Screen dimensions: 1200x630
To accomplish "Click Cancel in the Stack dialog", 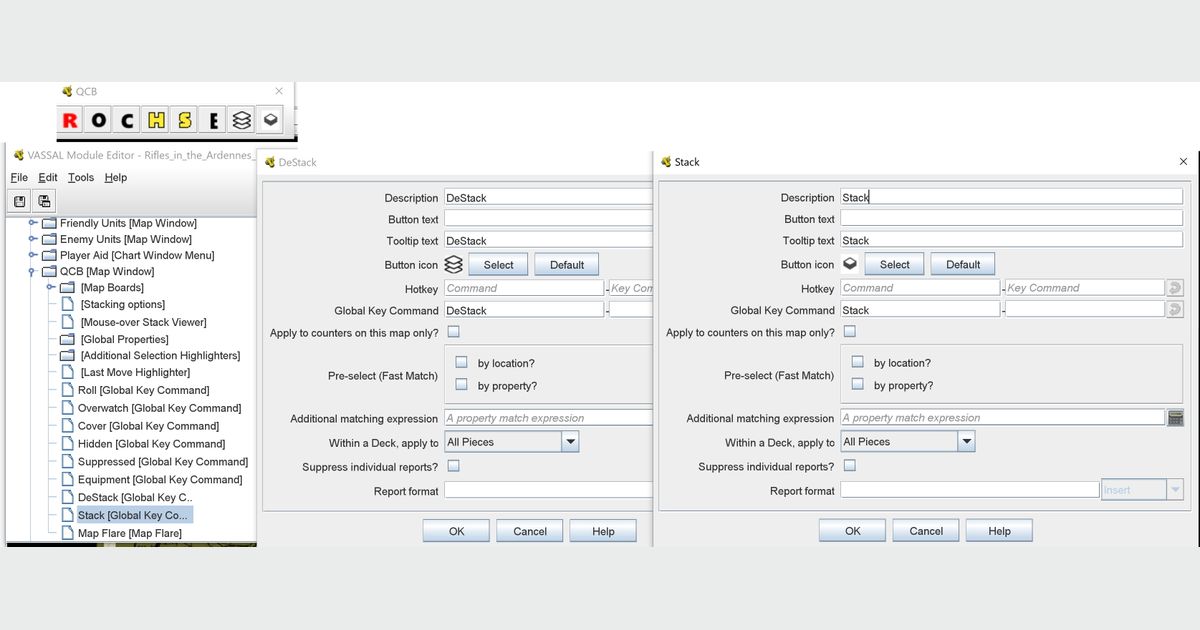I will tap(926, 531).
